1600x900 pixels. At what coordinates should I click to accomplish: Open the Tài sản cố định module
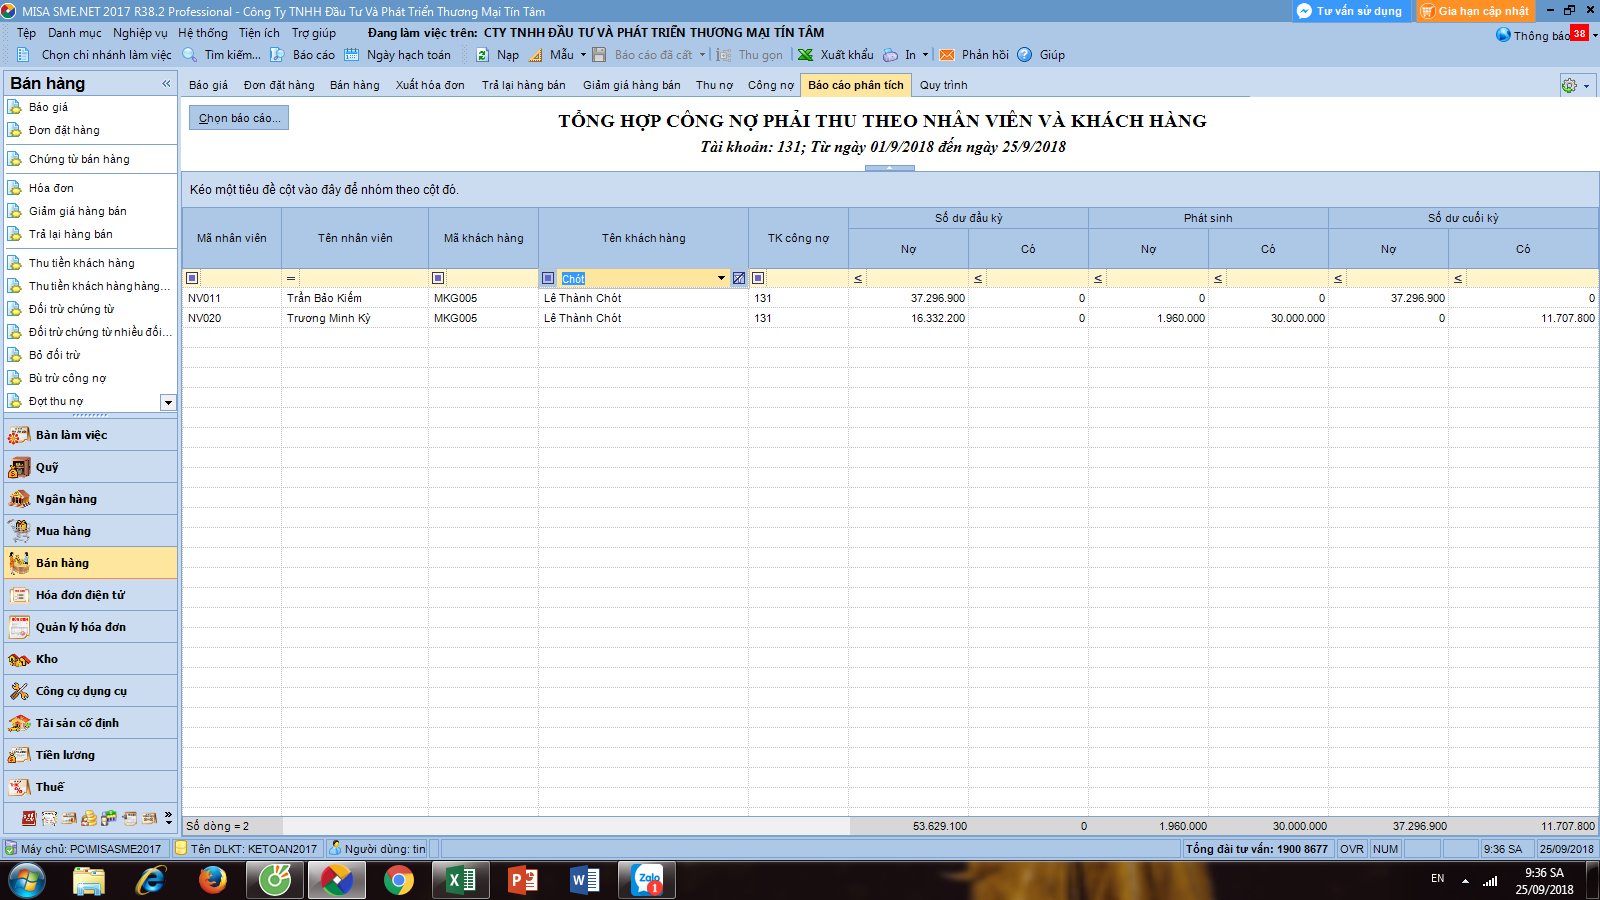pos(90,723)
